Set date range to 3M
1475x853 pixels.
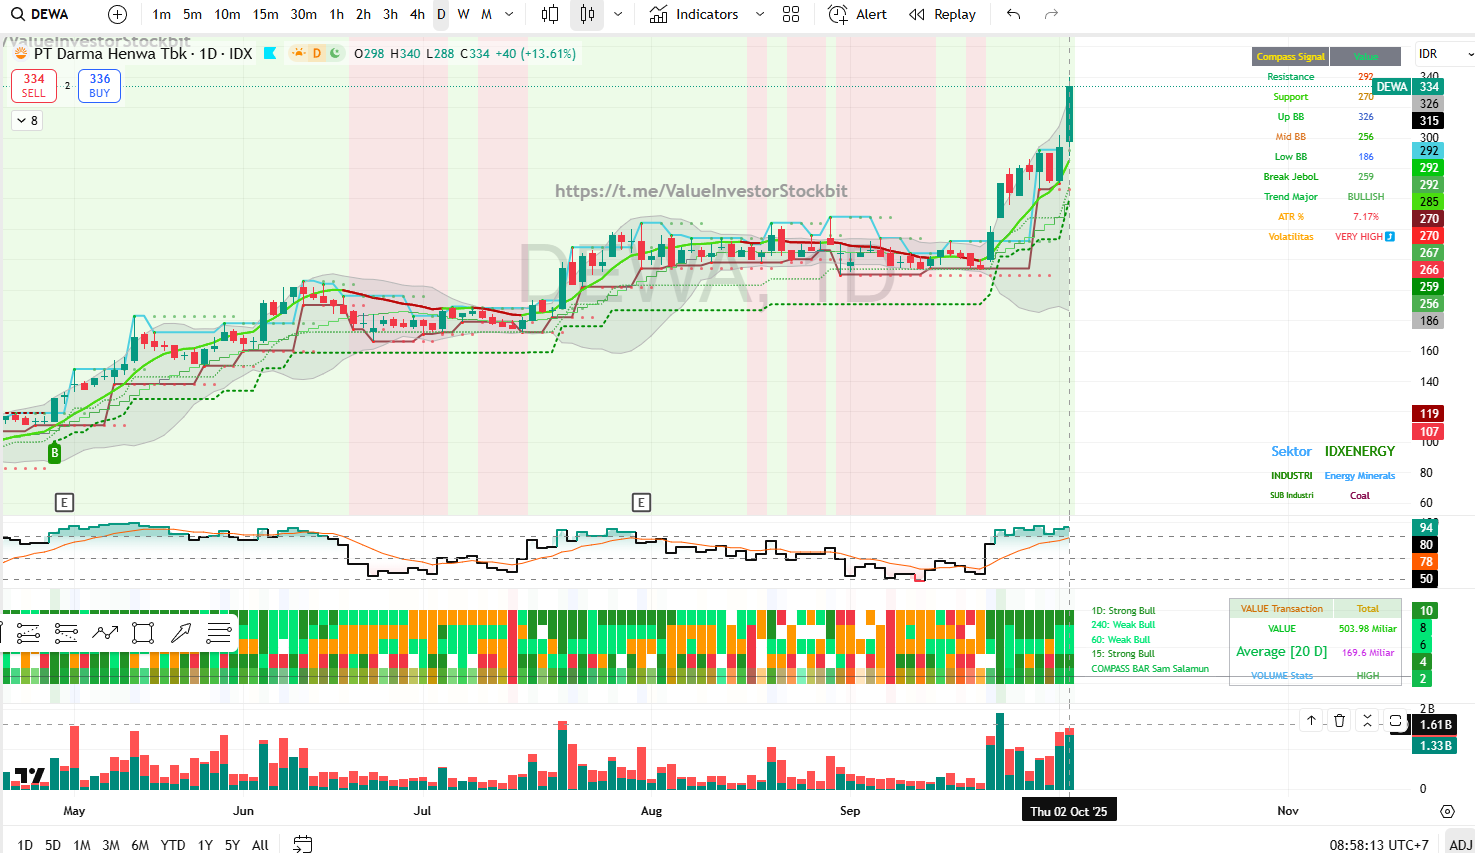coord(111,845)
